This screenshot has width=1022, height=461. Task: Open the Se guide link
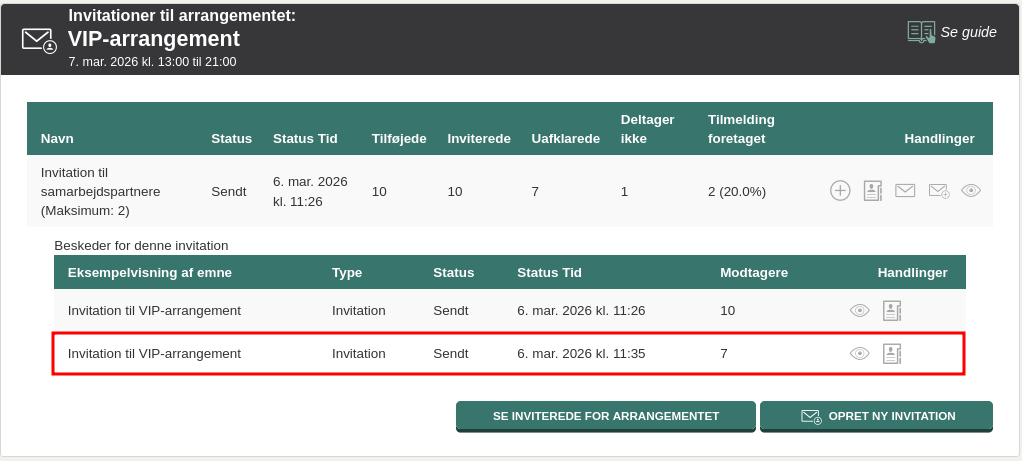968,32
